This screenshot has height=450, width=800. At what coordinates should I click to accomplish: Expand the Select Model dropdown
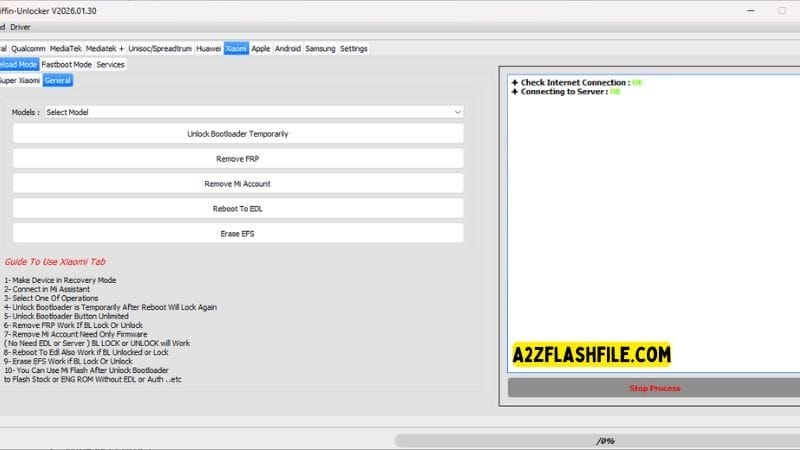pos(254,112)
